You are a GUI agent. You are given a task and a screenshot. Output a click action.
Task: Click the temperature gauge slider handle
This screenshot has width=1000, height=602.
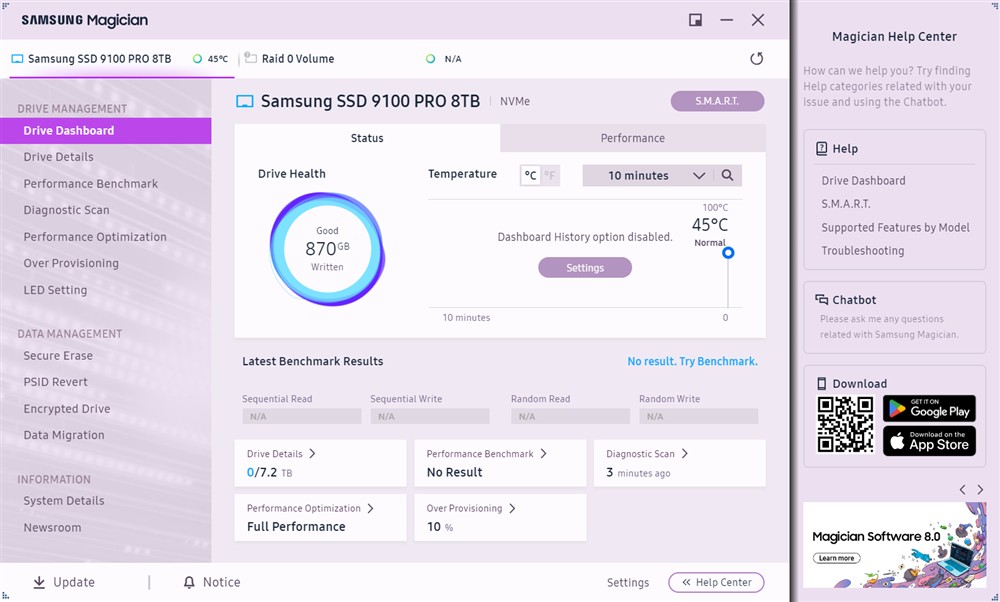point(728,253)
